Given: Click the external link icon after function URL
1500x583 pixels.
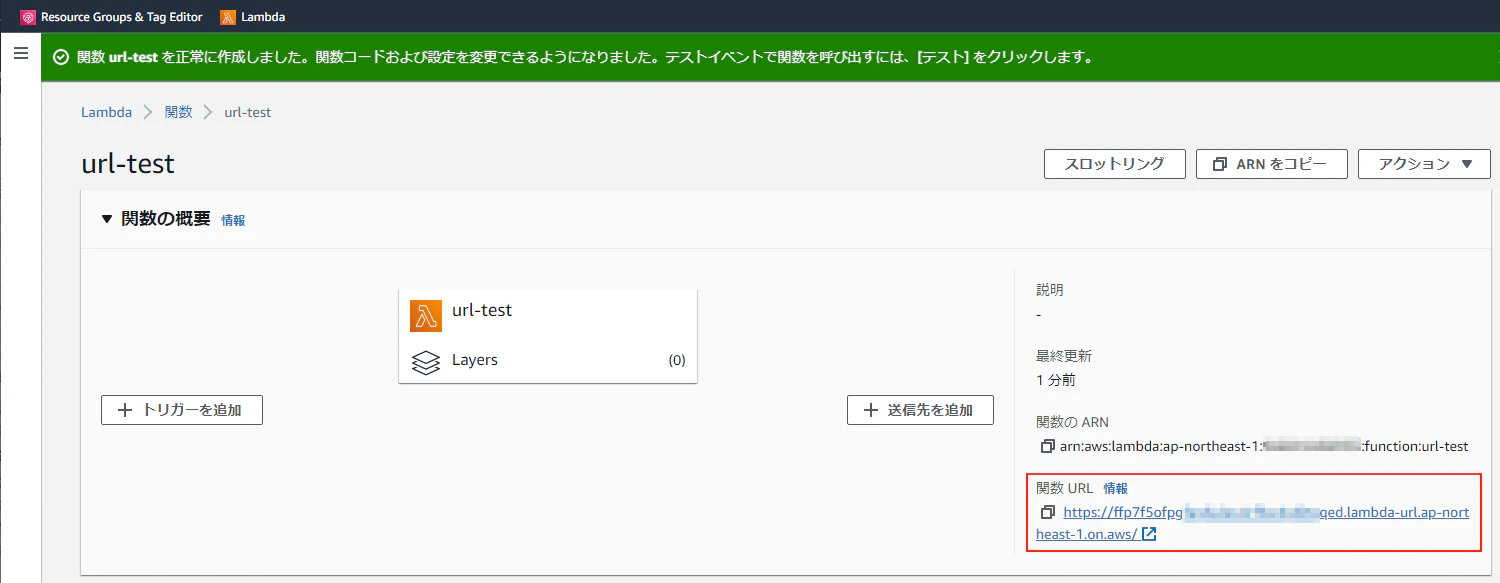Looking at the screenshot, I should [1150, 534].
